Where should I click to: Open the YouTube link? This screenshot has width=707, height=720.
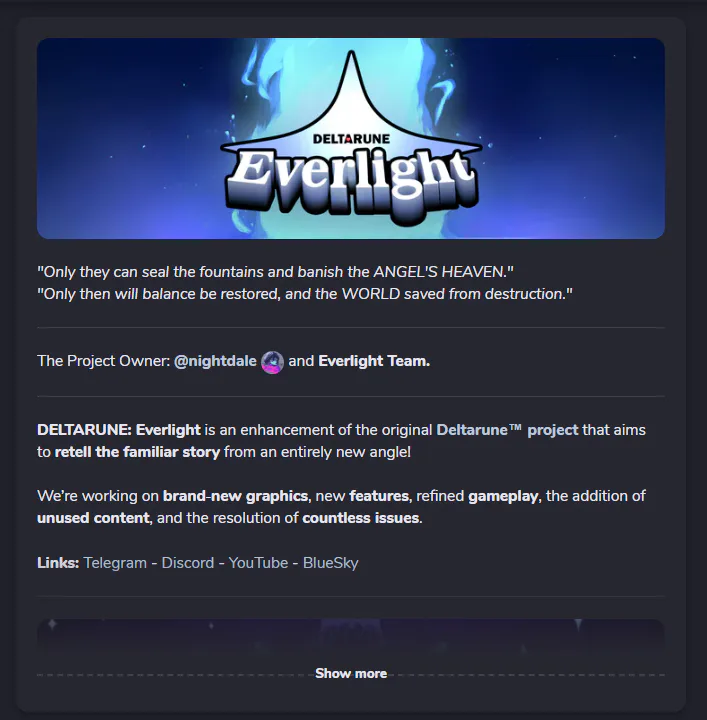tap(258, 563)
